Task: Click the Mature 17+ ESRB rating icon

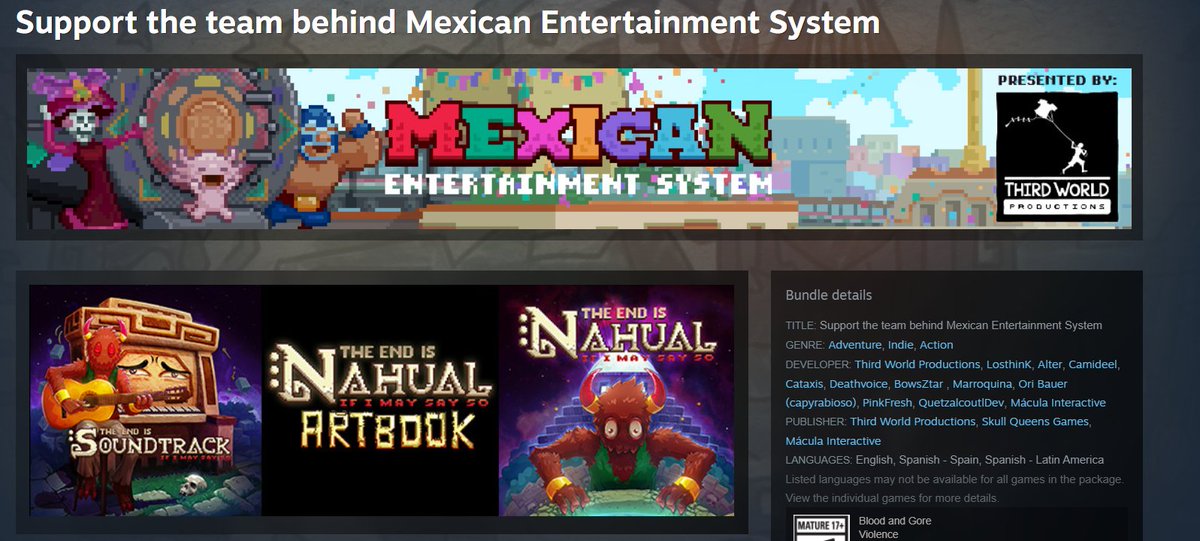Action: point(821,527)
